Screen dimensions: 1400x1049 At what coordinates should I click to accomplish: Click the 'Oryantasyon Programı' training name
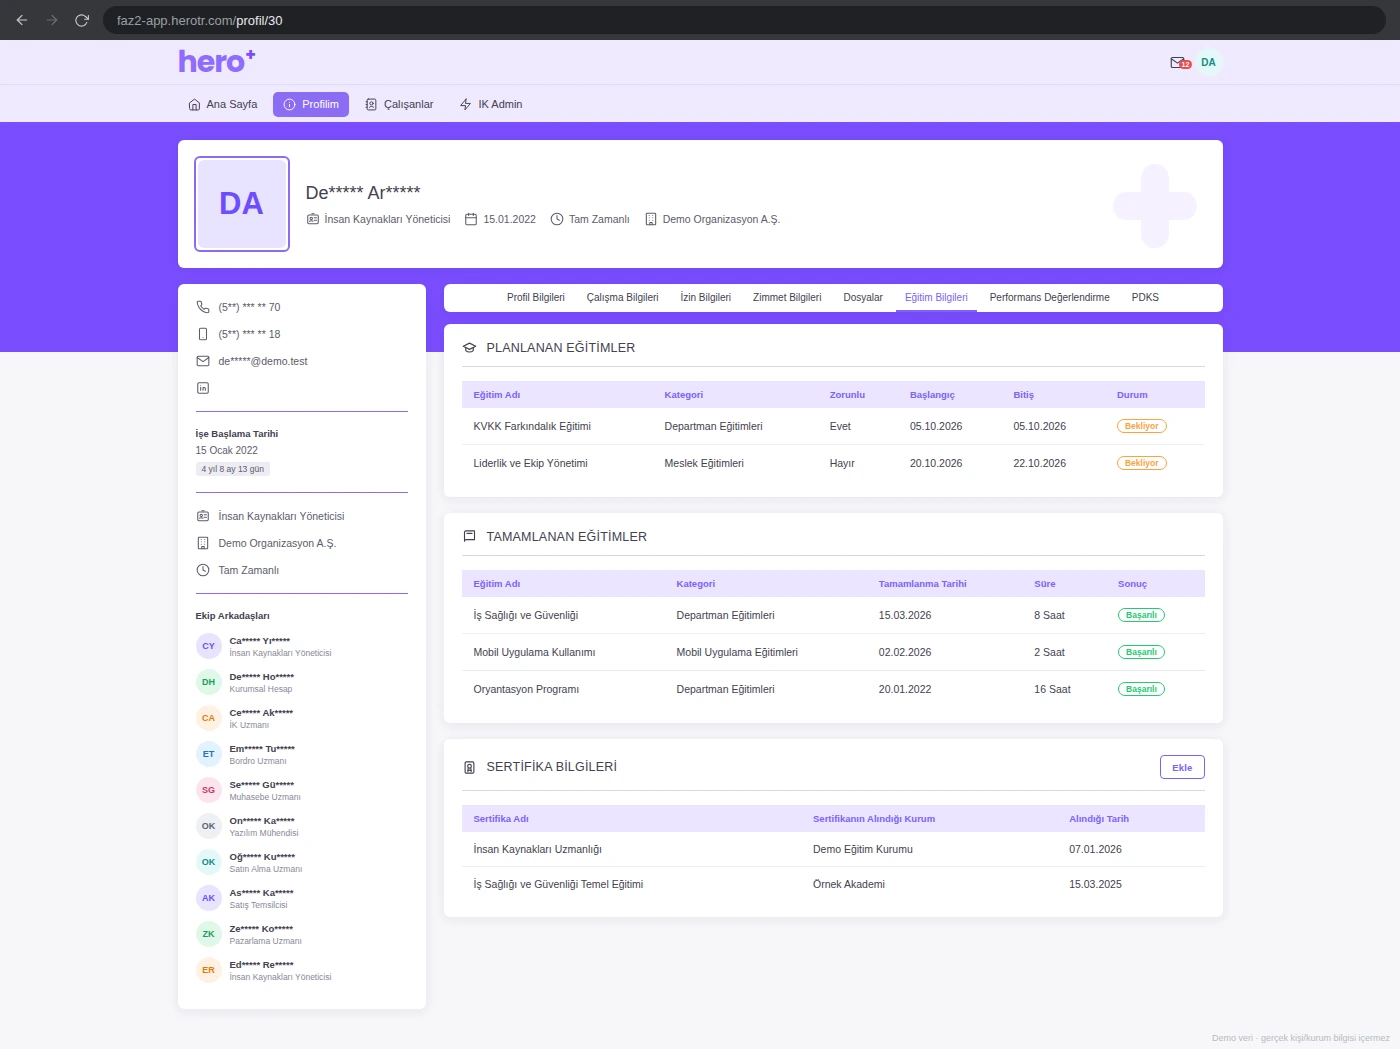point(526,689)
